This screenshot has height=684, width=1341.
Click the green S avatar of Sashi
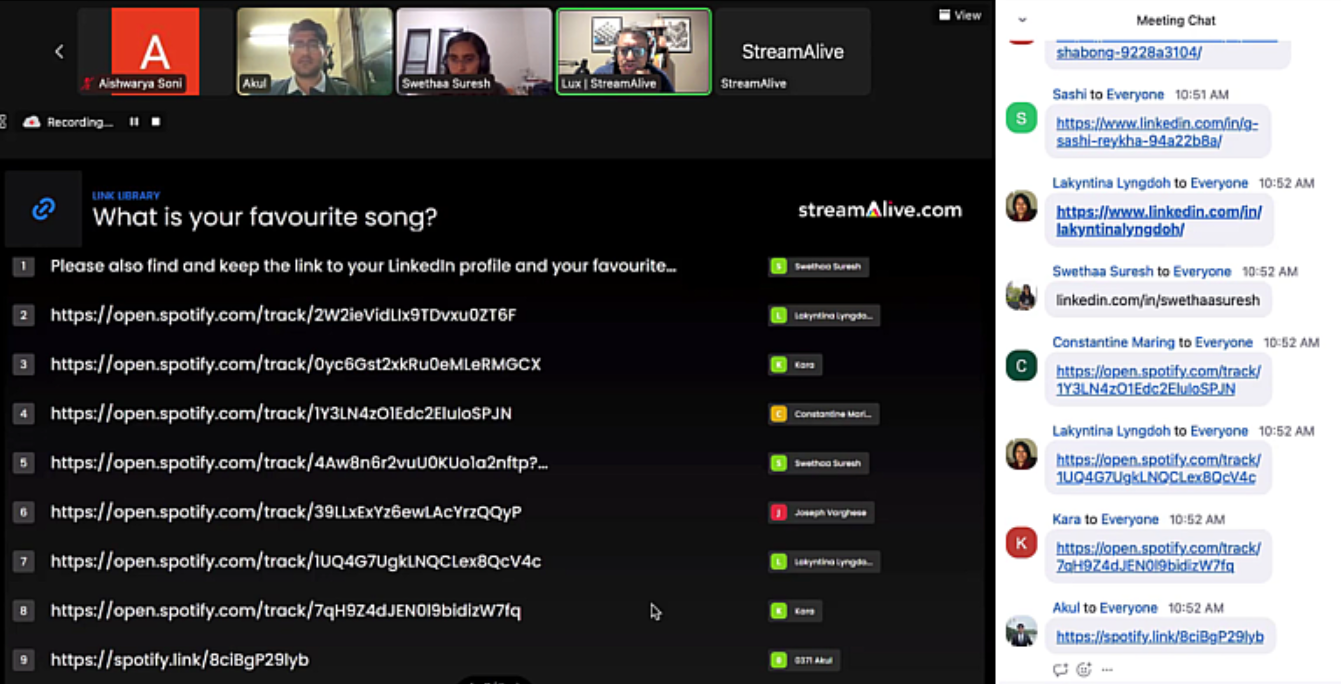[x=1021, y=118]
